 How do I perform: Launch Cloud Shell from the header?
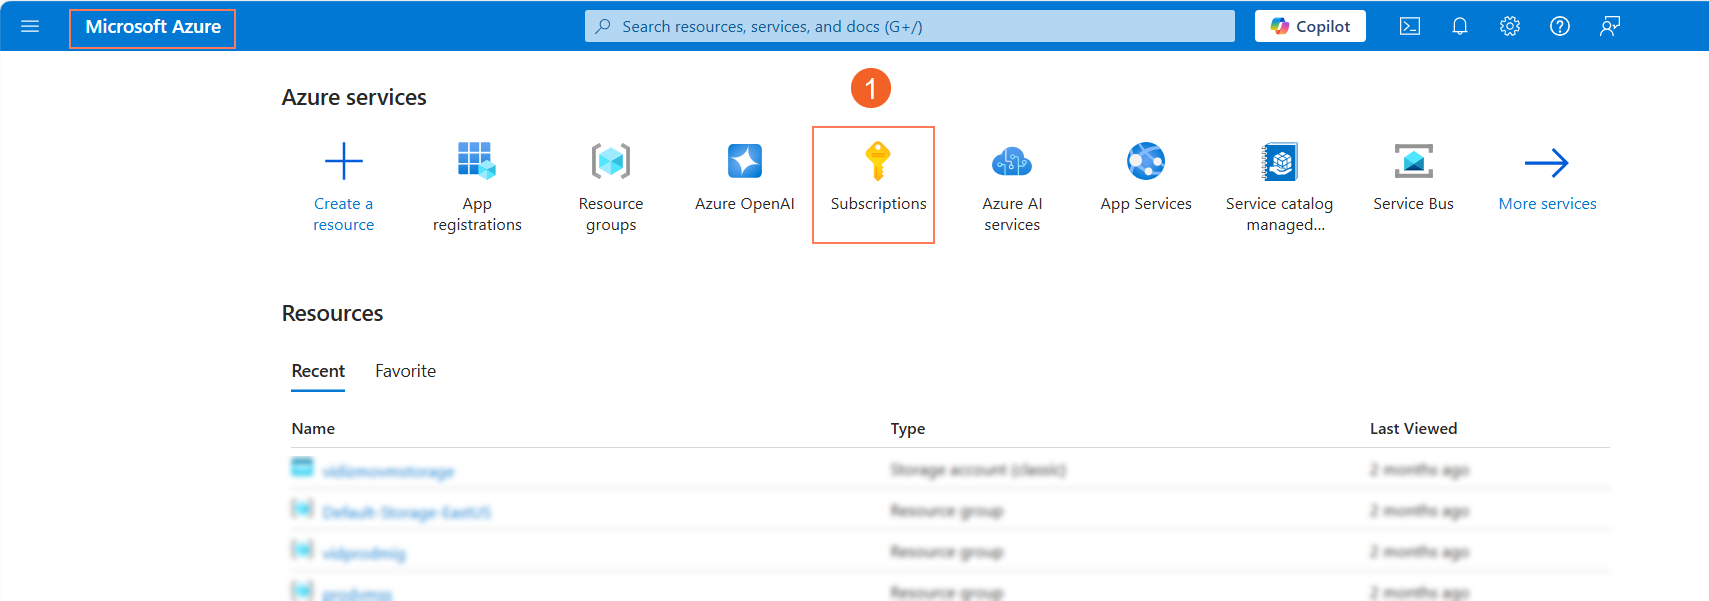1410,27
